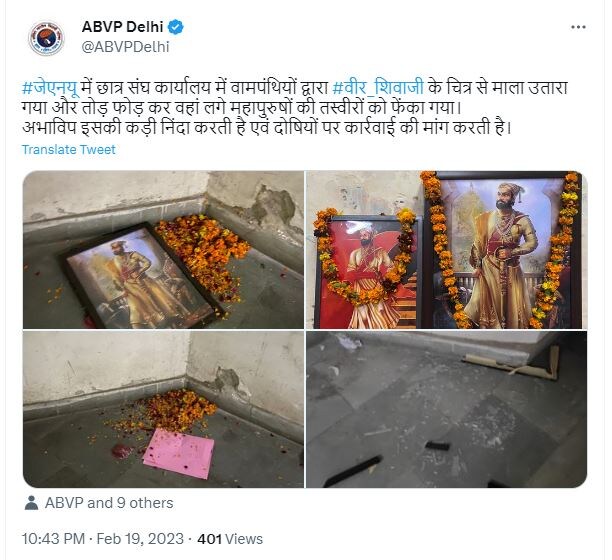This screenshot has width=612, height=560.
Task: Click the small red Shivaji portrait
Action: [x=367, y=272]
